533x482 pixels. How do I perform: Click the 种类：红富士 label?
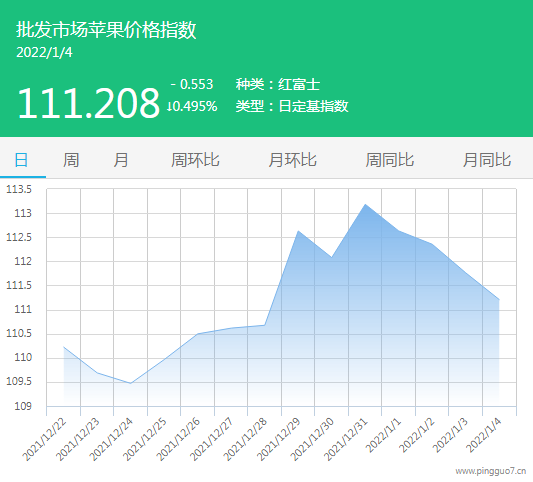[278, 84]
